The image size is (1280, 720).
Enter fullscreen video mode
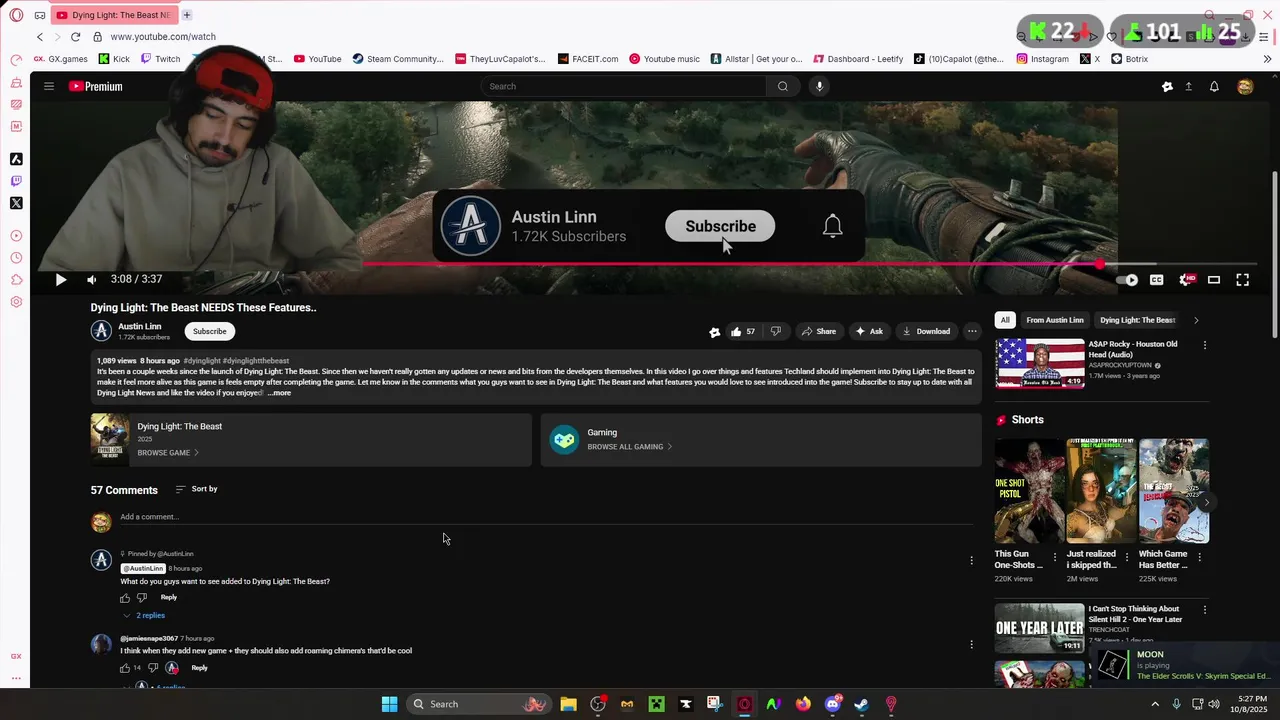1242,280
